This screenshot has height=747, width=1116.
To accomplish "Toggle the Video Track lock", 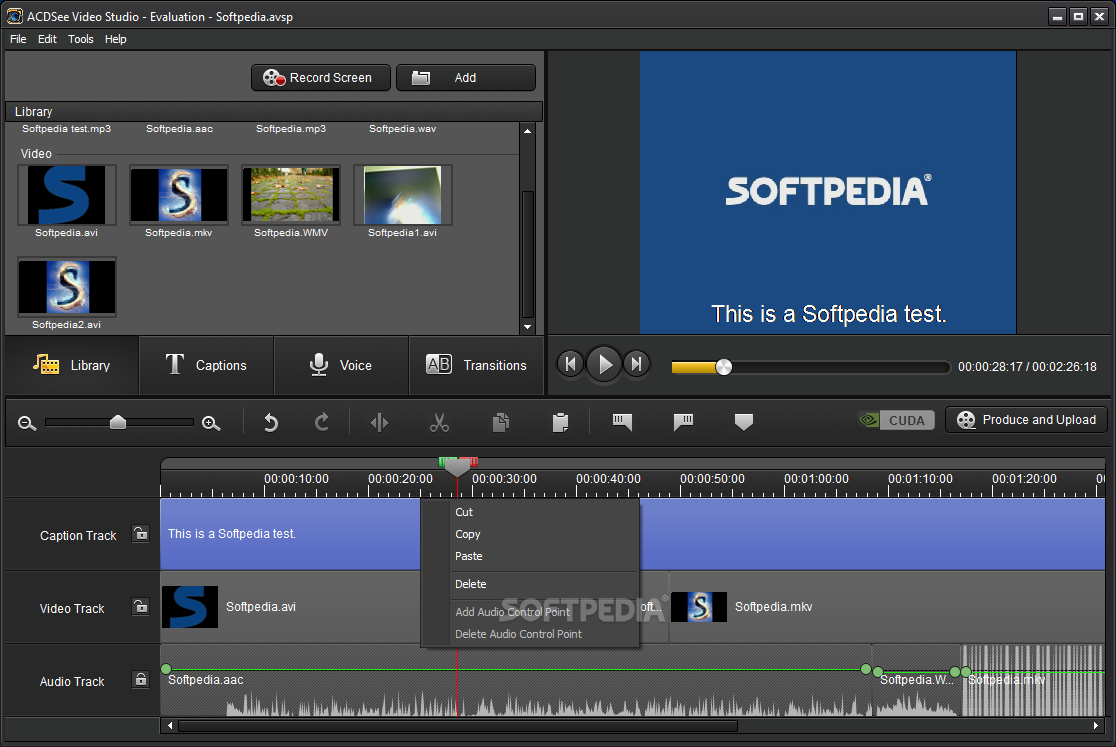I will click(141, 607).
